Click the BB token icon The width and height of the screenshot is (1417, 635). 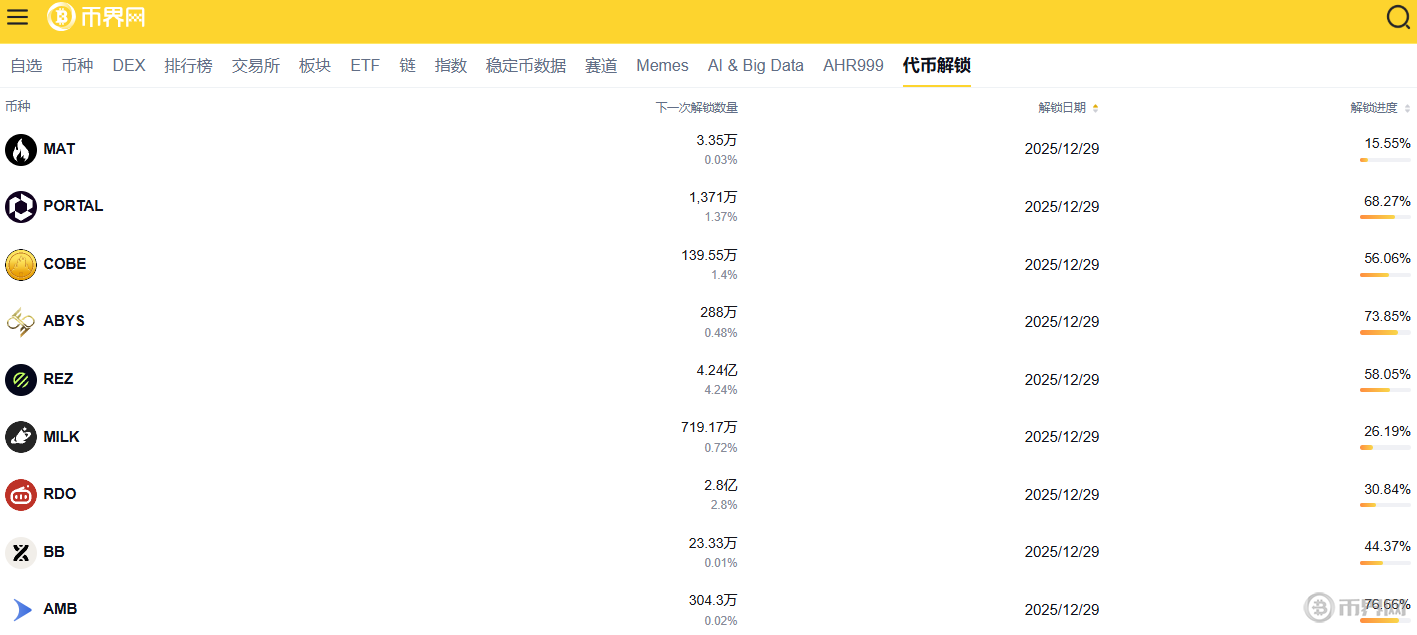click(20, 552)
